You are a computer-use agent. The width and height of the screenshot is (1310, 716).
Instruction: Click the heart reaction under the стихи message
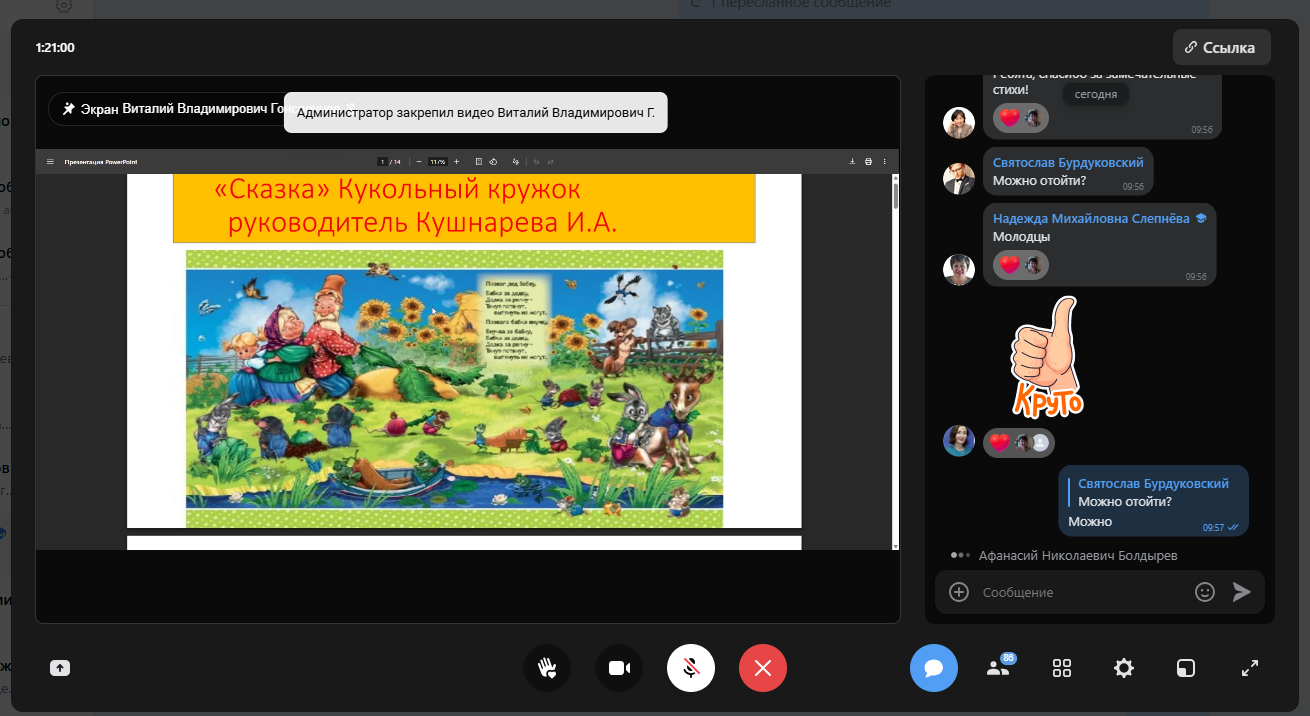tap(1010, 117)
